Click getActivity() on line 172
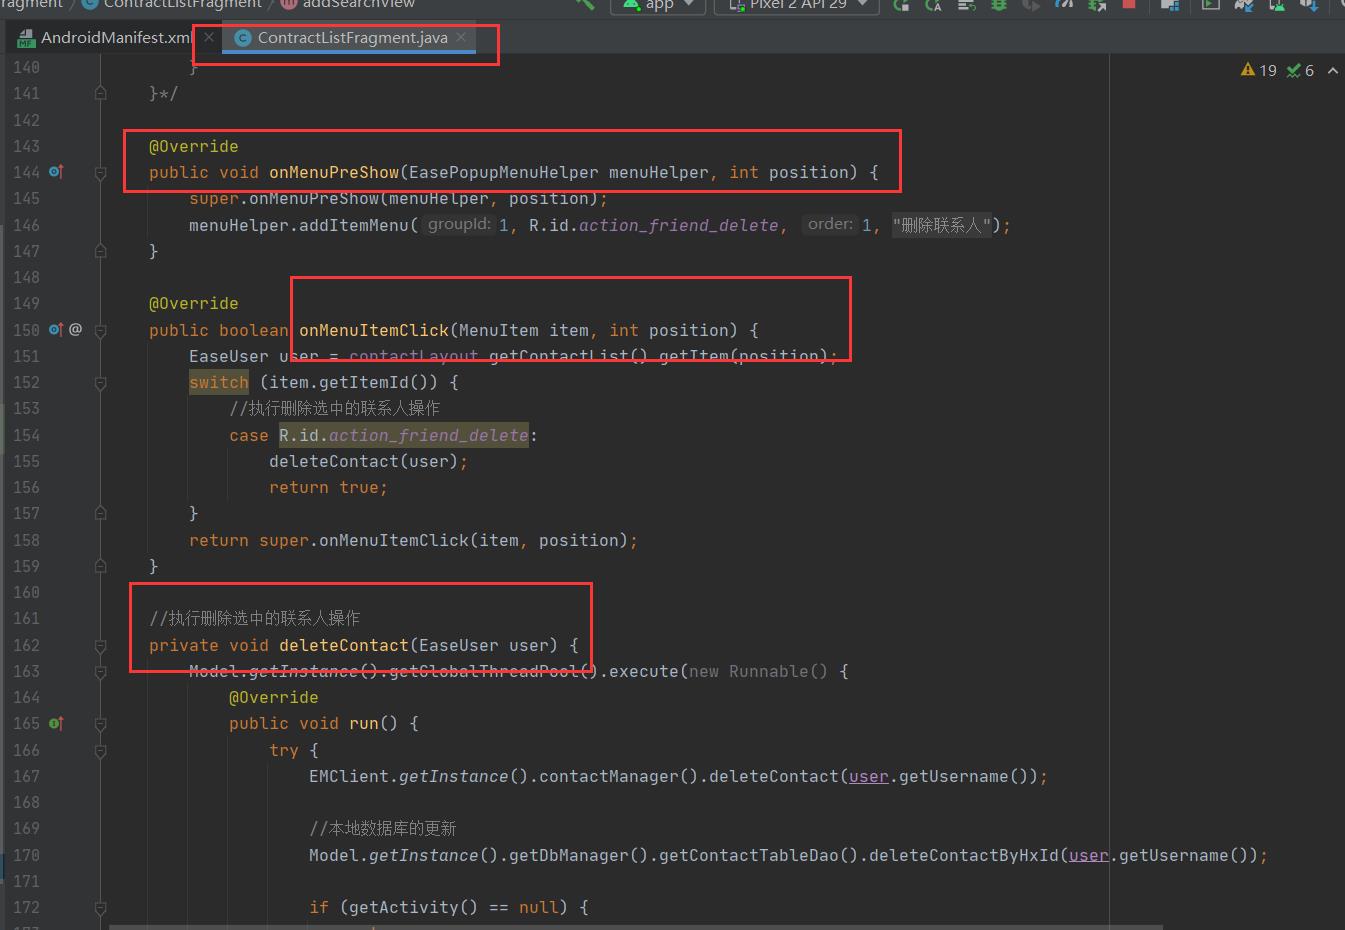Screen dimensions: 1345x930 tap(414, 907)
